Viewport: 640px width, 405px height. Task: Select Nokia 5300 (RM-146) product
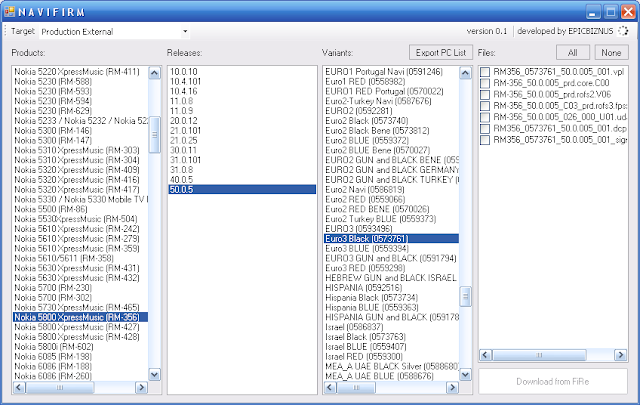[x=53, y=131]
